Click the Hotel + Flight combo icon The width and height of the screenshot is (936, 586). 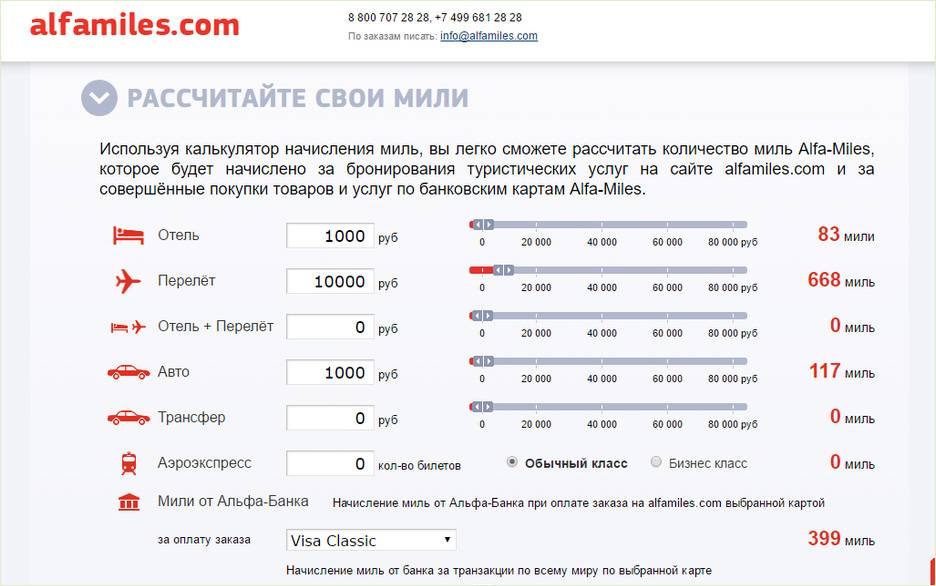click(128, 327)
